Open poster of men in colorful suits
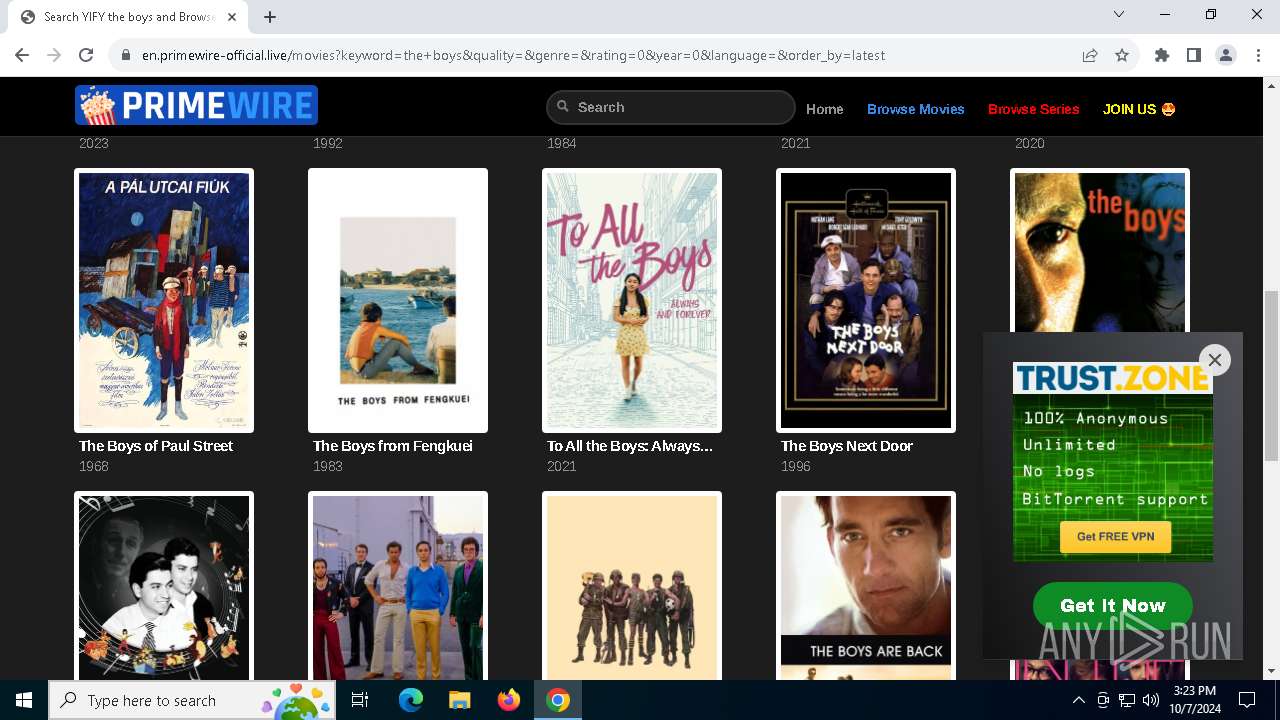Image resolution: width=1280 pixels, height=720 pixels. [398, 586]
